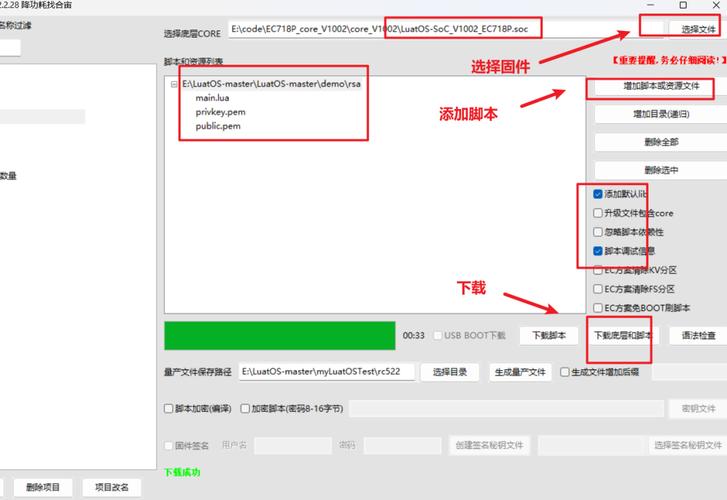Enable EC方案清除KV分区 checkbox
The image size is (727, 500).
[x=598, y=270]
